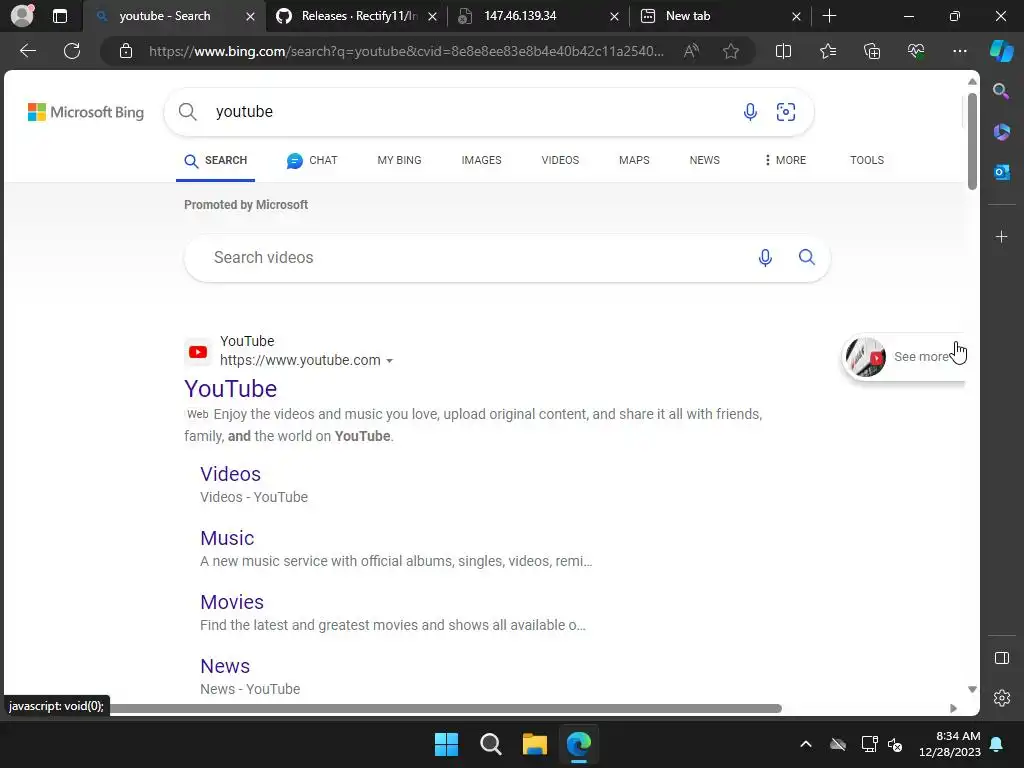Select the MAPS tab
Screen dimensions: 1024x768
click(634, 160)
